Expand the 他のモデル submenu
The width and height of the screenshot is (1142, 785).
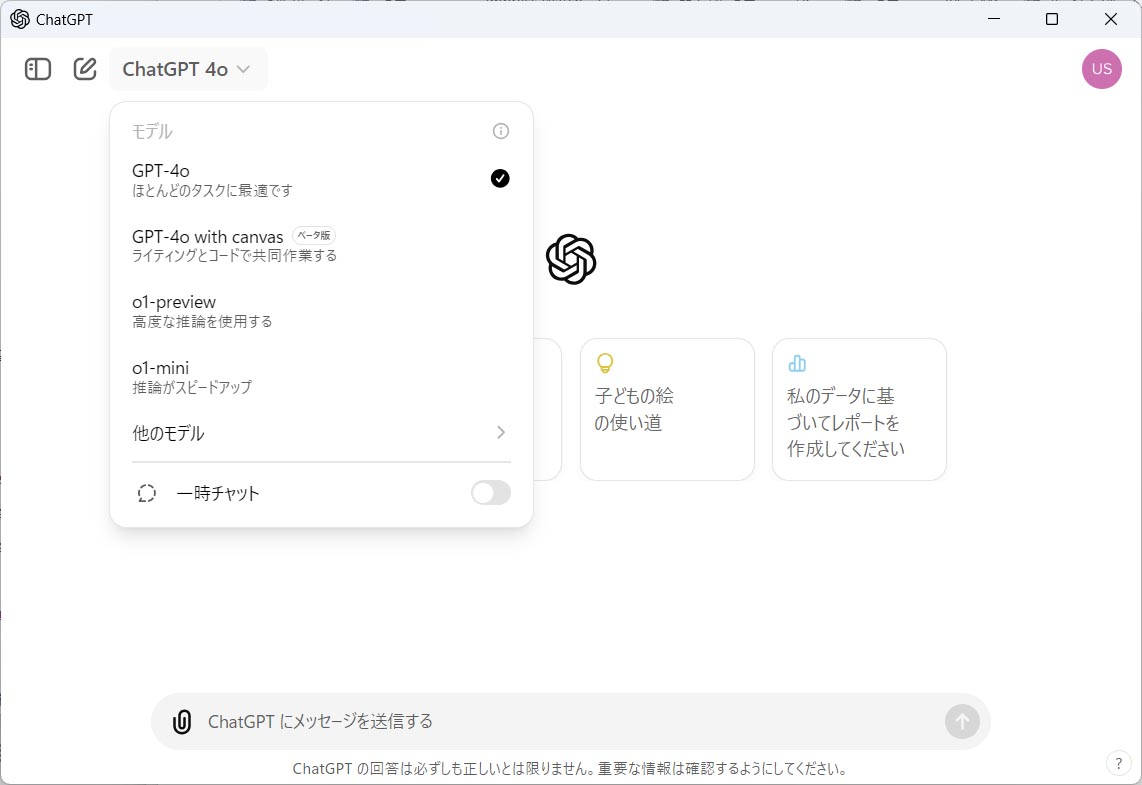click(320, 433)
